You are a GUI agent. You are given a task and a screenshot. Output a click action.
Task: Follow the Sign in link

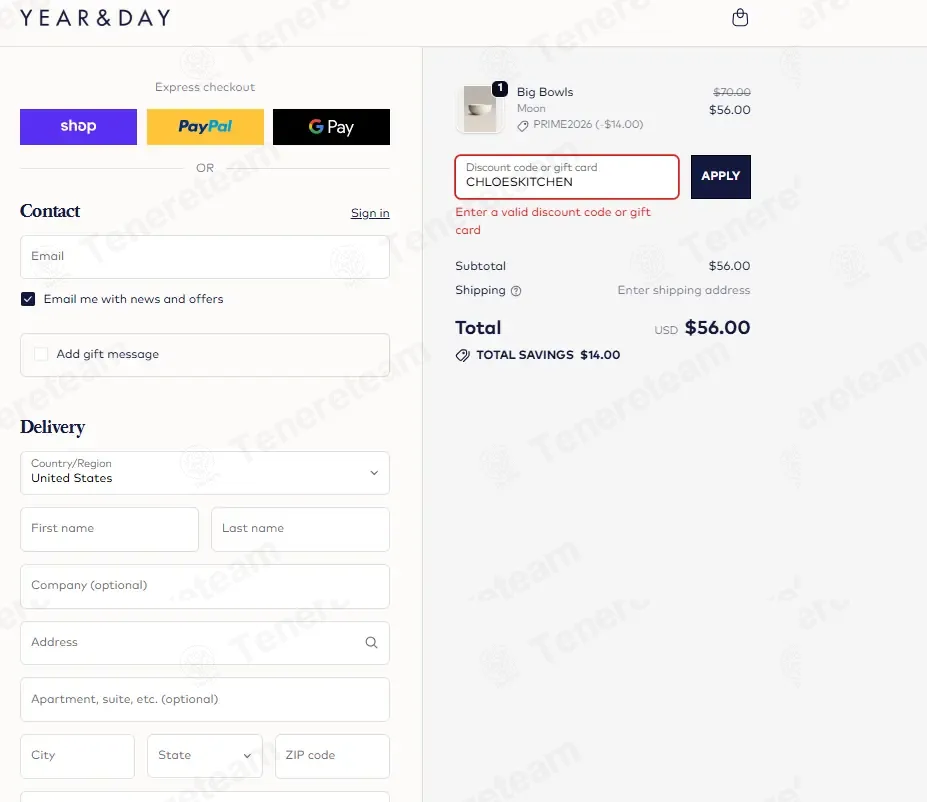coord(370,213)
